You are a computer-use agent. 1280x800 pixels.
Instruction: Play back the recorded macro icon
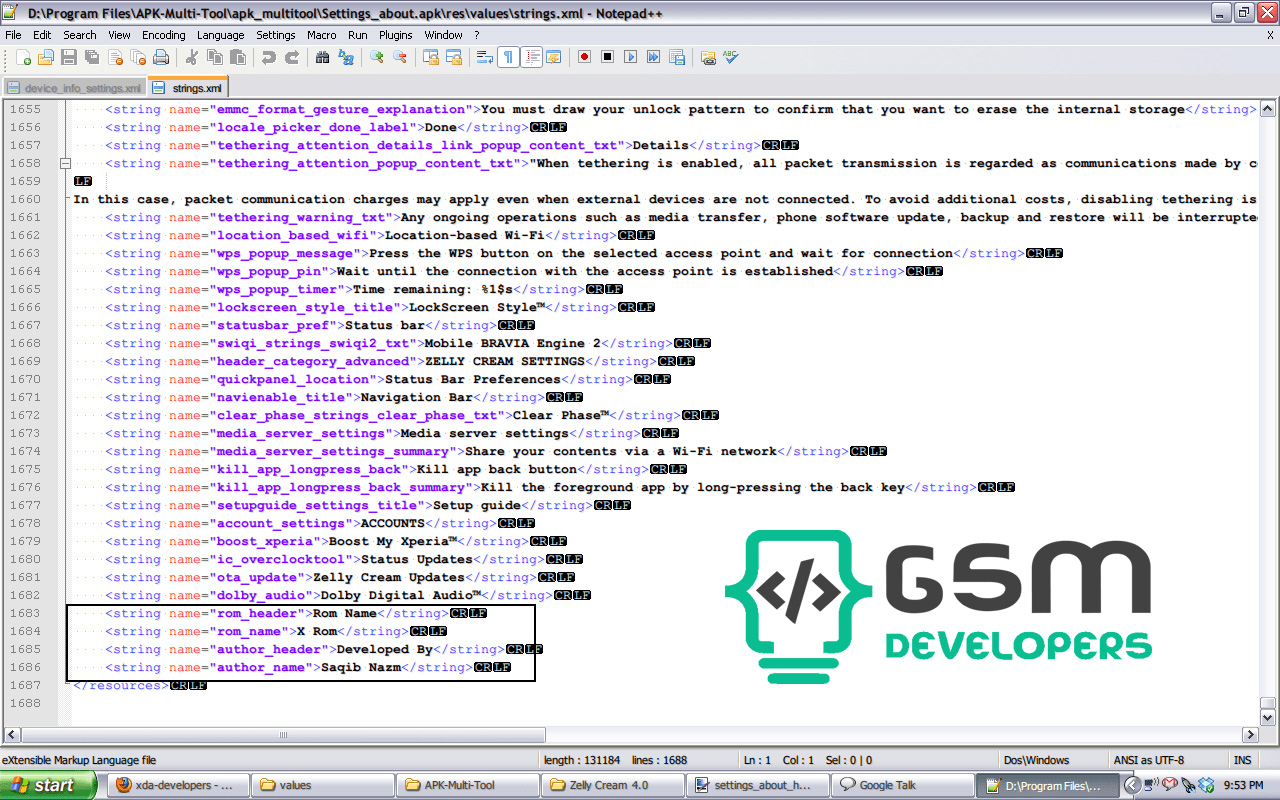coord(630,57)
